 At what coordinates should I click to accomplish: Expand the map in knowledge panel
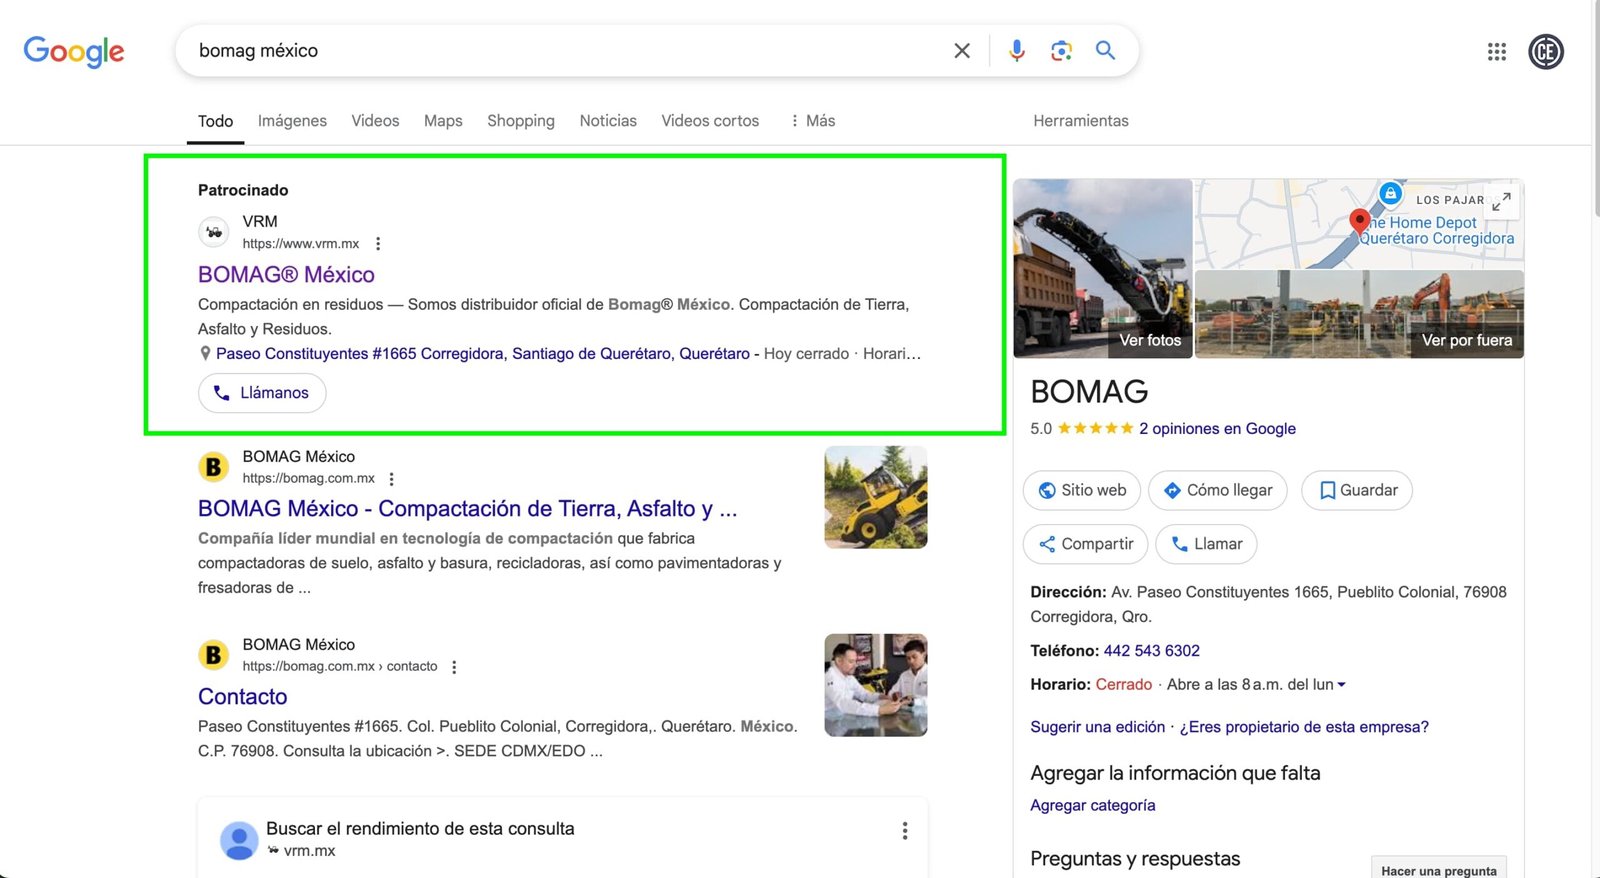point(1501,201)
